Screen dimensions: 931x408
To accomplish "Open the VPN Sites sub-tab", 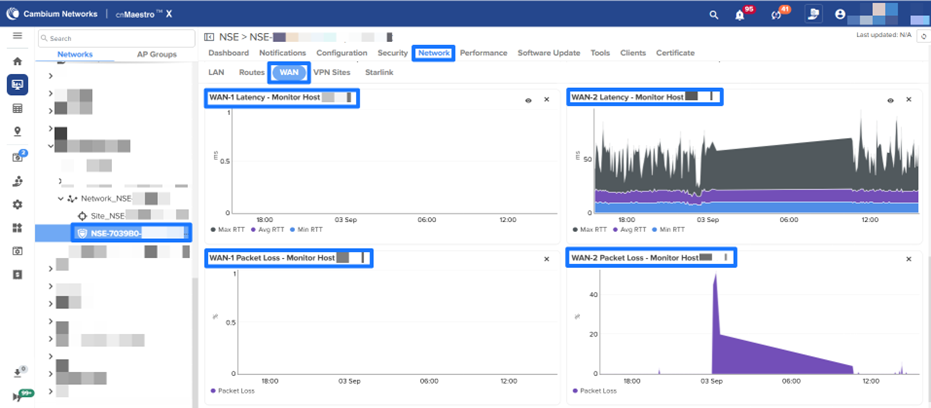I will (334, 73).
